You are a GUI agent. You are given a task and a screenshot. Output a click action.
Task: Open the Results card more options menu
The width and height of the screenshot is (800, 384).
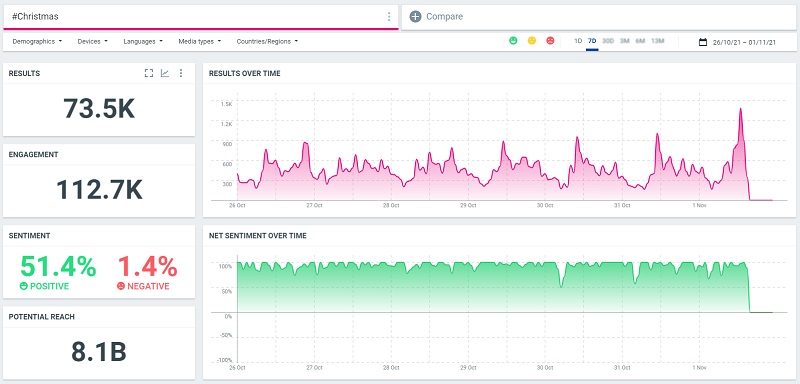tap(181, 73)
